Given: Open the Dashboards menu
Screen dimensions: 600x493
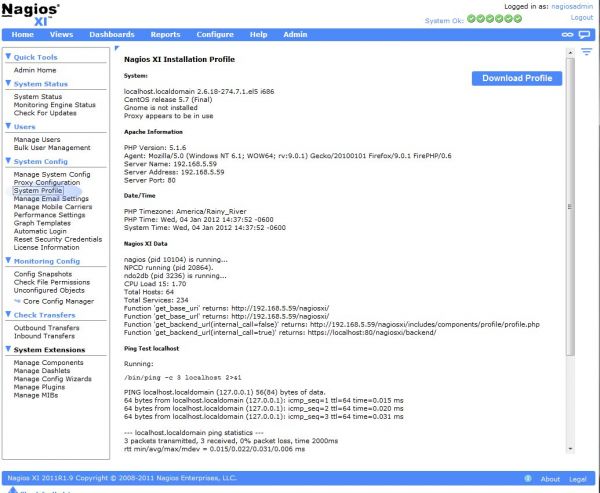Looking at the screenshot, I should pyautogui.click(x=112, y=34).
